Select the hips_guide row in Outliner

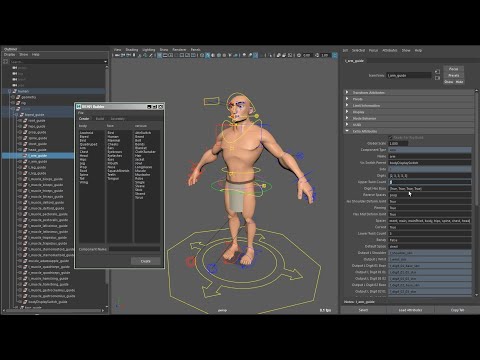[x=37, y=126]
